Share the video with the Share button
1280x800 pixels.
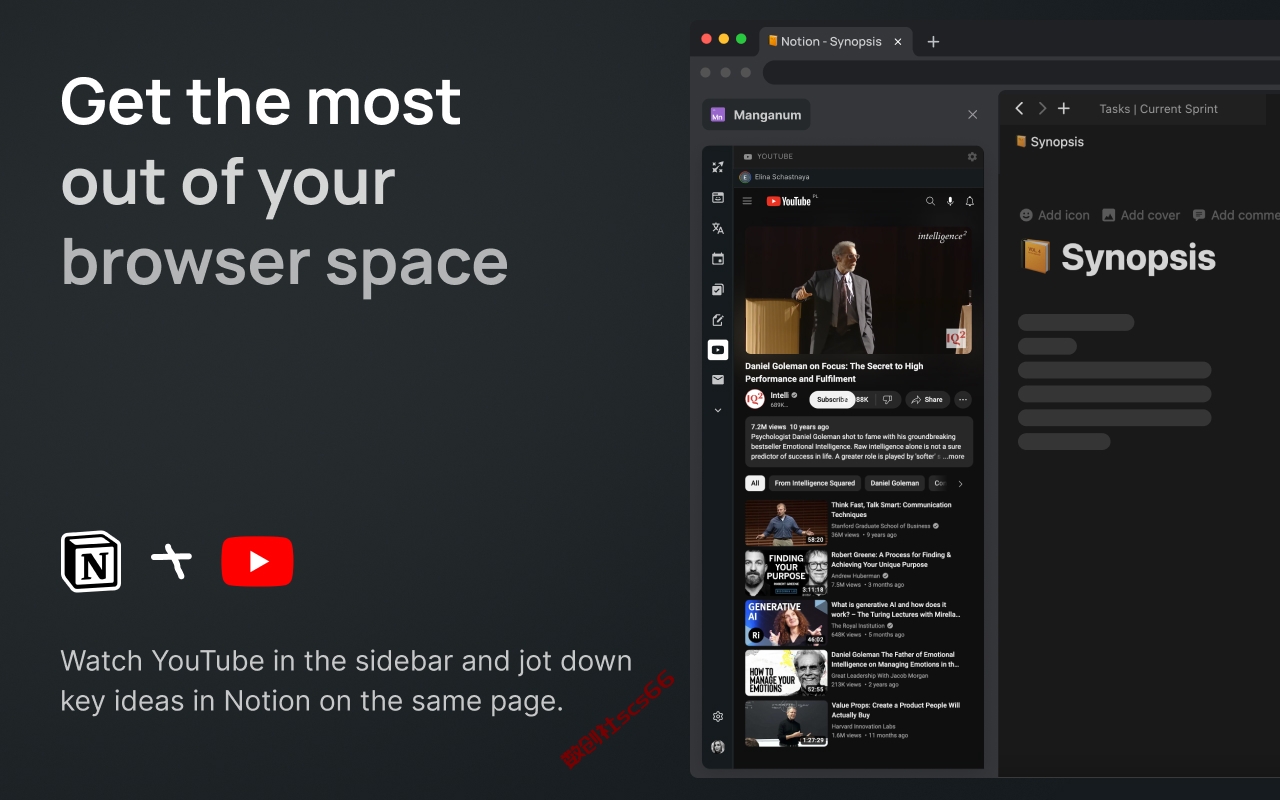pos(927,399)
